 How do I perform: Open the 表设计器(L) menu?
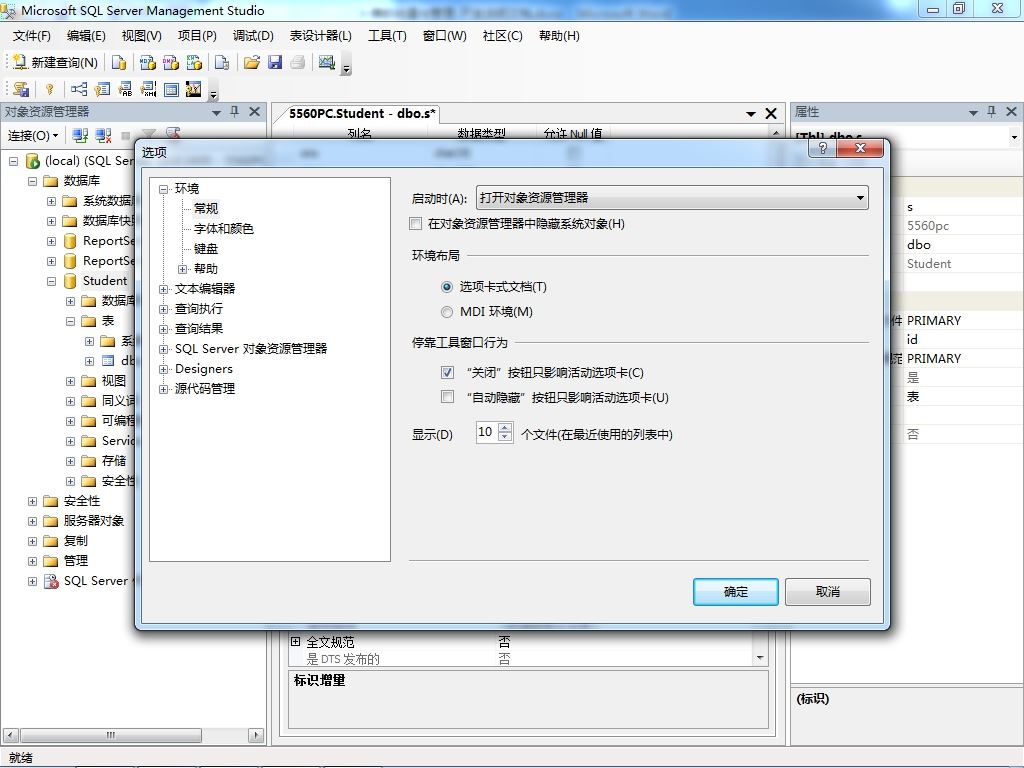(x=320, y=36)
